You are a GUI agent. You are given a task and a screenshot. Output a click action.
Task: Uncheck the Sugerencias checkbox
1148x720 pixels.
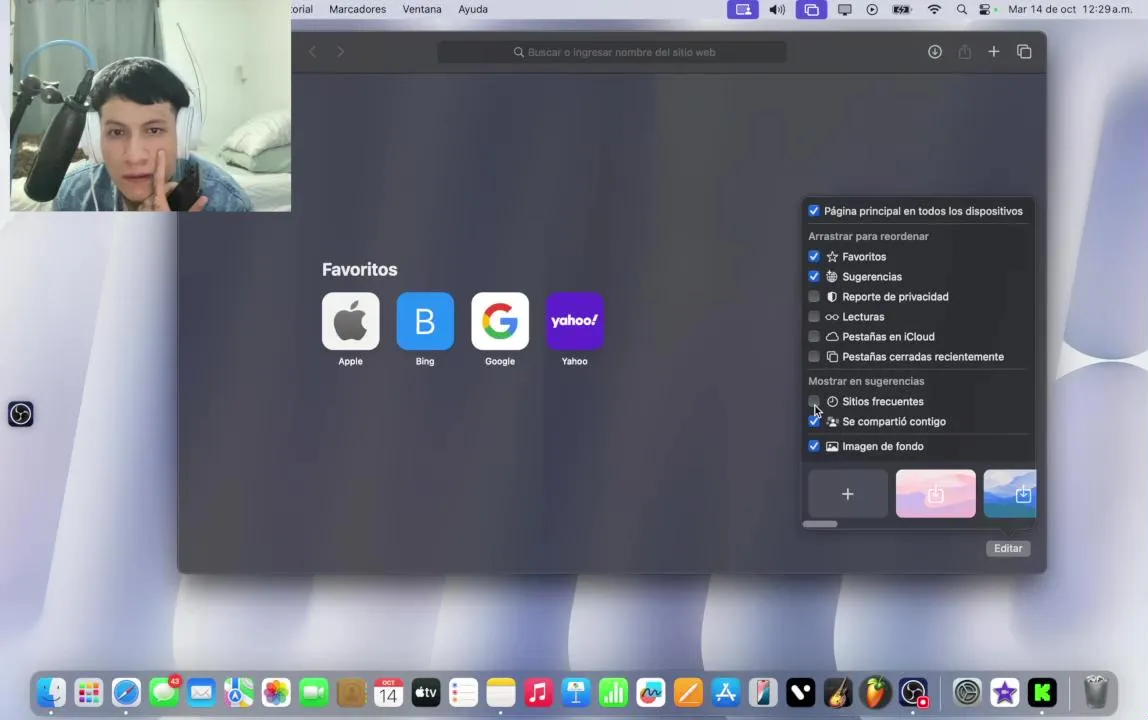click(814, 276)
